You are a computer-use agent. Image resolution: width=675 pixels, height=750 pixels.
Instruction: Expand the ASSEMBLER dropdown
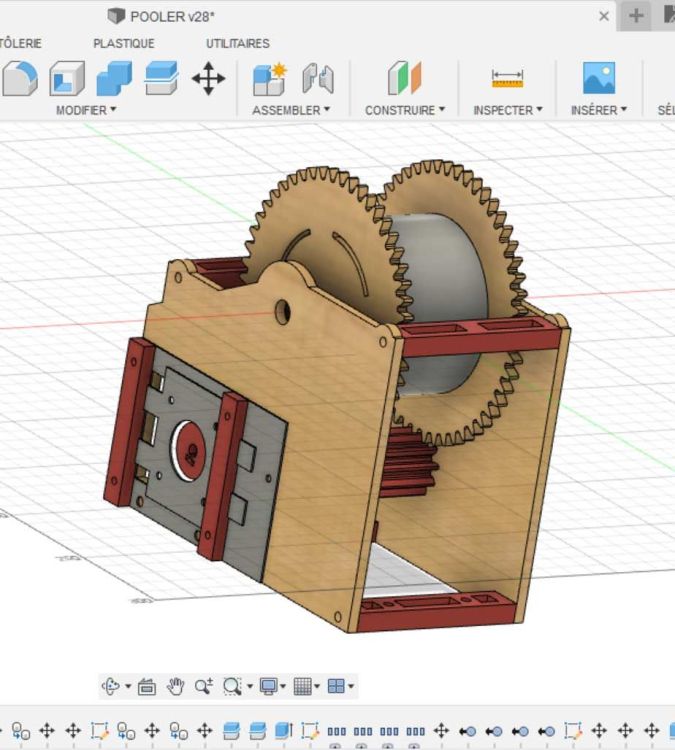coord(290,110)
